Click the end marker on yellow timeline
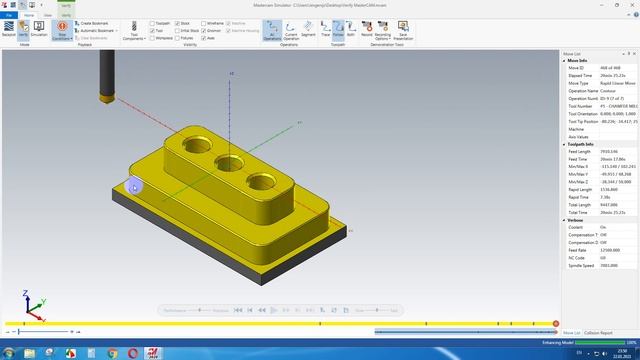The image size is (640, 360). (x=556, y=323)
